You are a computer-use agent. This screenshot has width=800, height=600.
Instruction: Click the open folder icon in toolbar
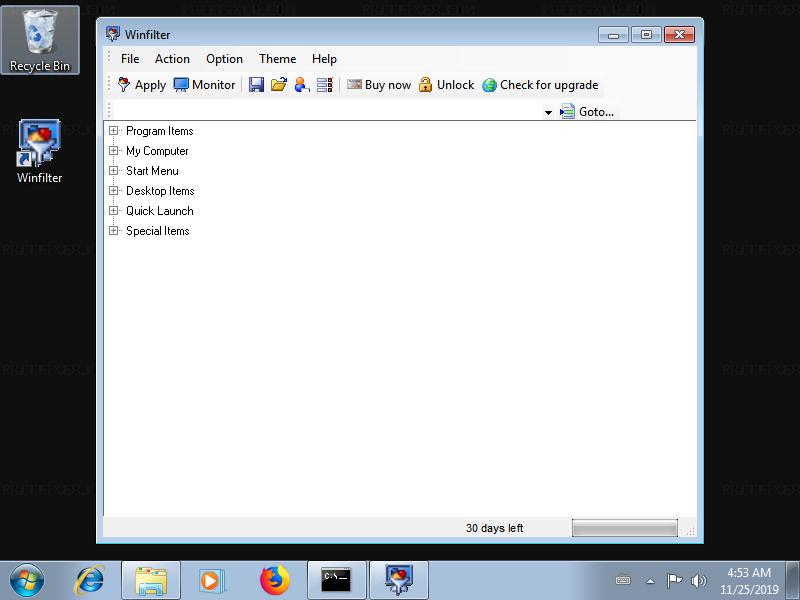pos(279,85)
